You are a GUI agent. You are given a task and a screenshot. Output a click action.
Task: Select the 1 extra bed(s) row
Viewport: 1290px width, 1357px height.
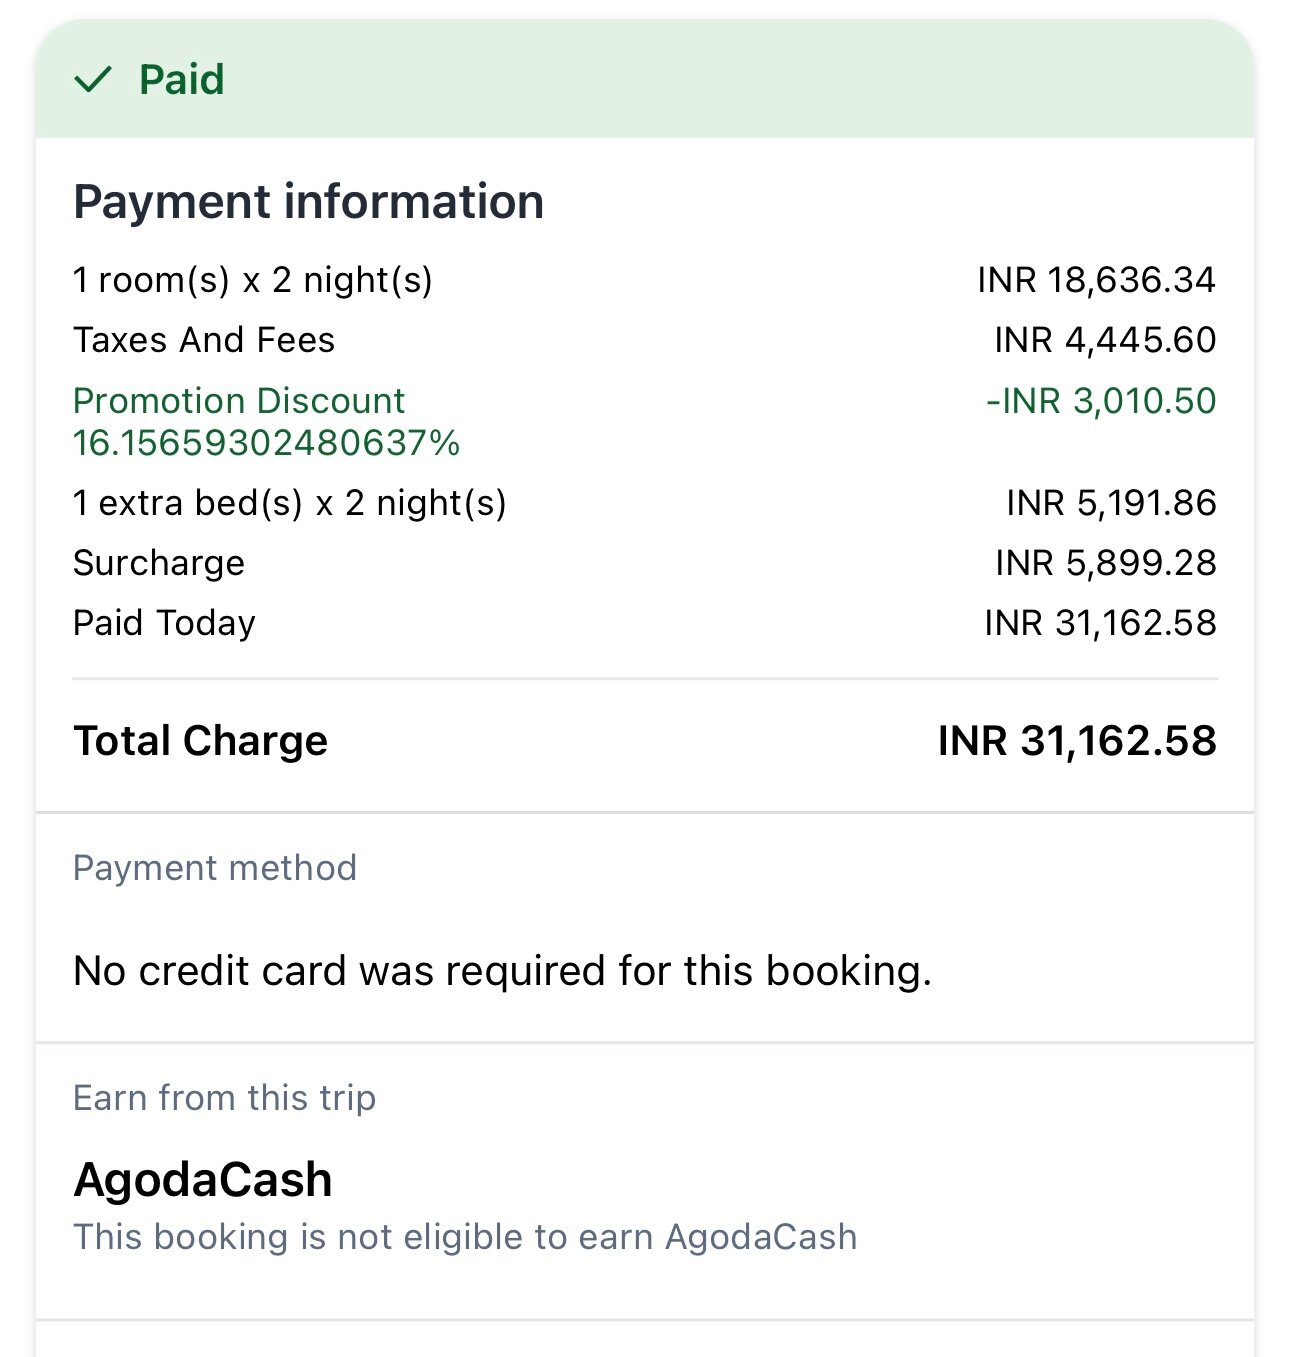pyautogui.click(x=645, y=503)
